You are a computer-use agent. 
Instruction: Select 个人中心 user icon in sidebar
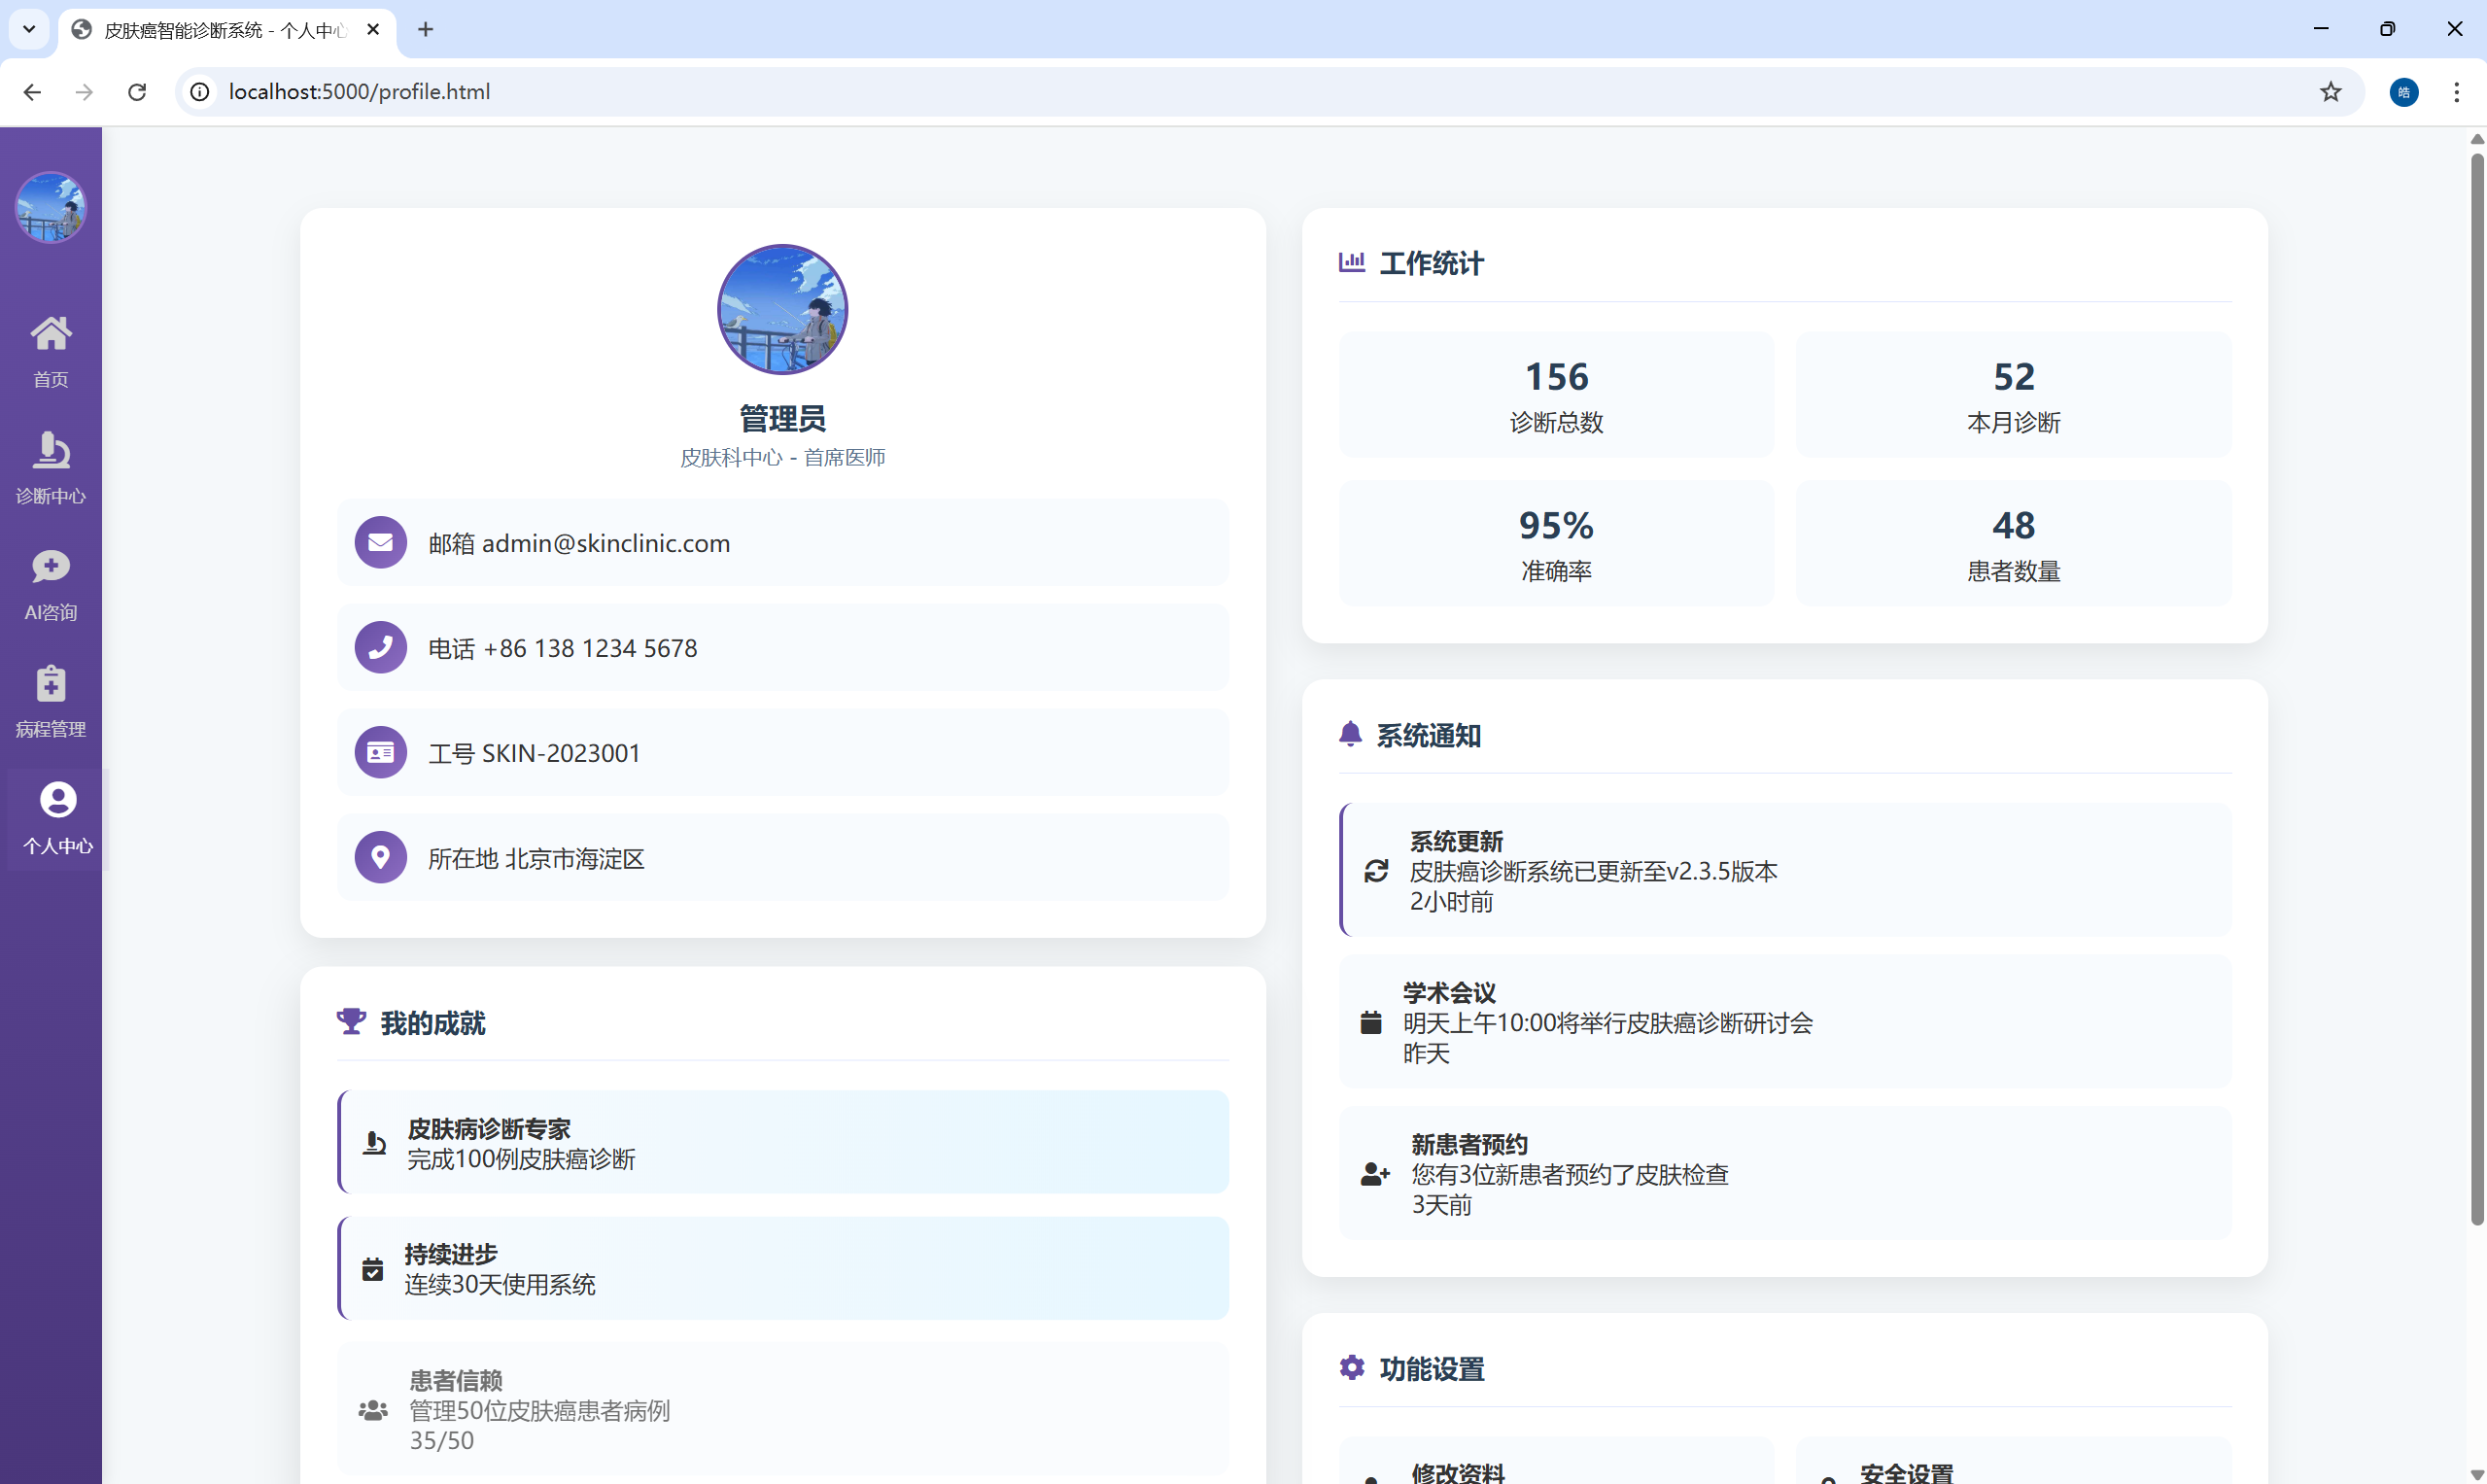tap(57, 800)
